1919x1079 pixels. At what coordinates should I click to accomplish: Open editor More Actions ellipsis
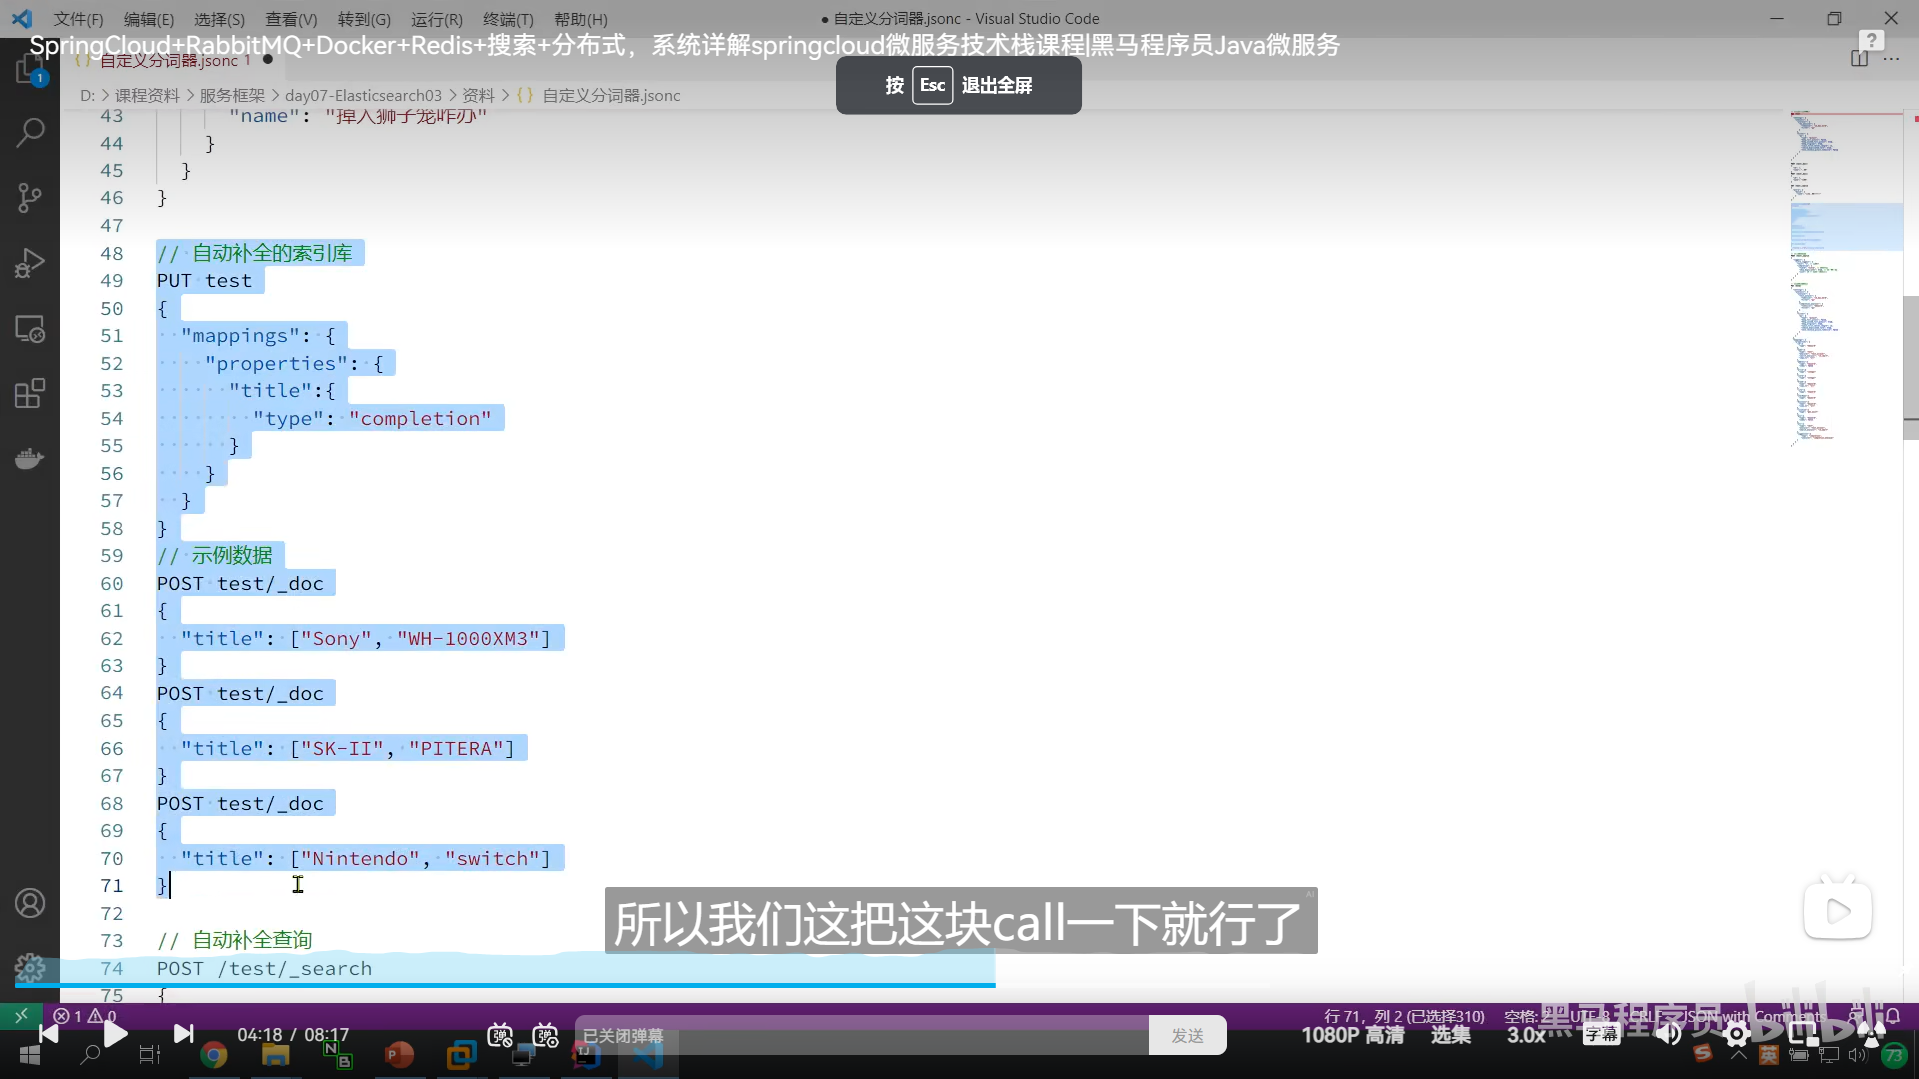coord(1891,59)
